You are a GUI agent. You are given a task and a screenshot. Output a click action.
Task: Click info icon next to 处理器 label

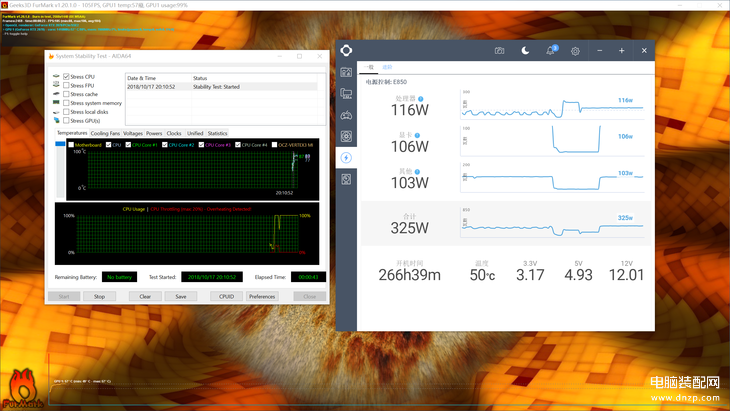pos(420,99)
